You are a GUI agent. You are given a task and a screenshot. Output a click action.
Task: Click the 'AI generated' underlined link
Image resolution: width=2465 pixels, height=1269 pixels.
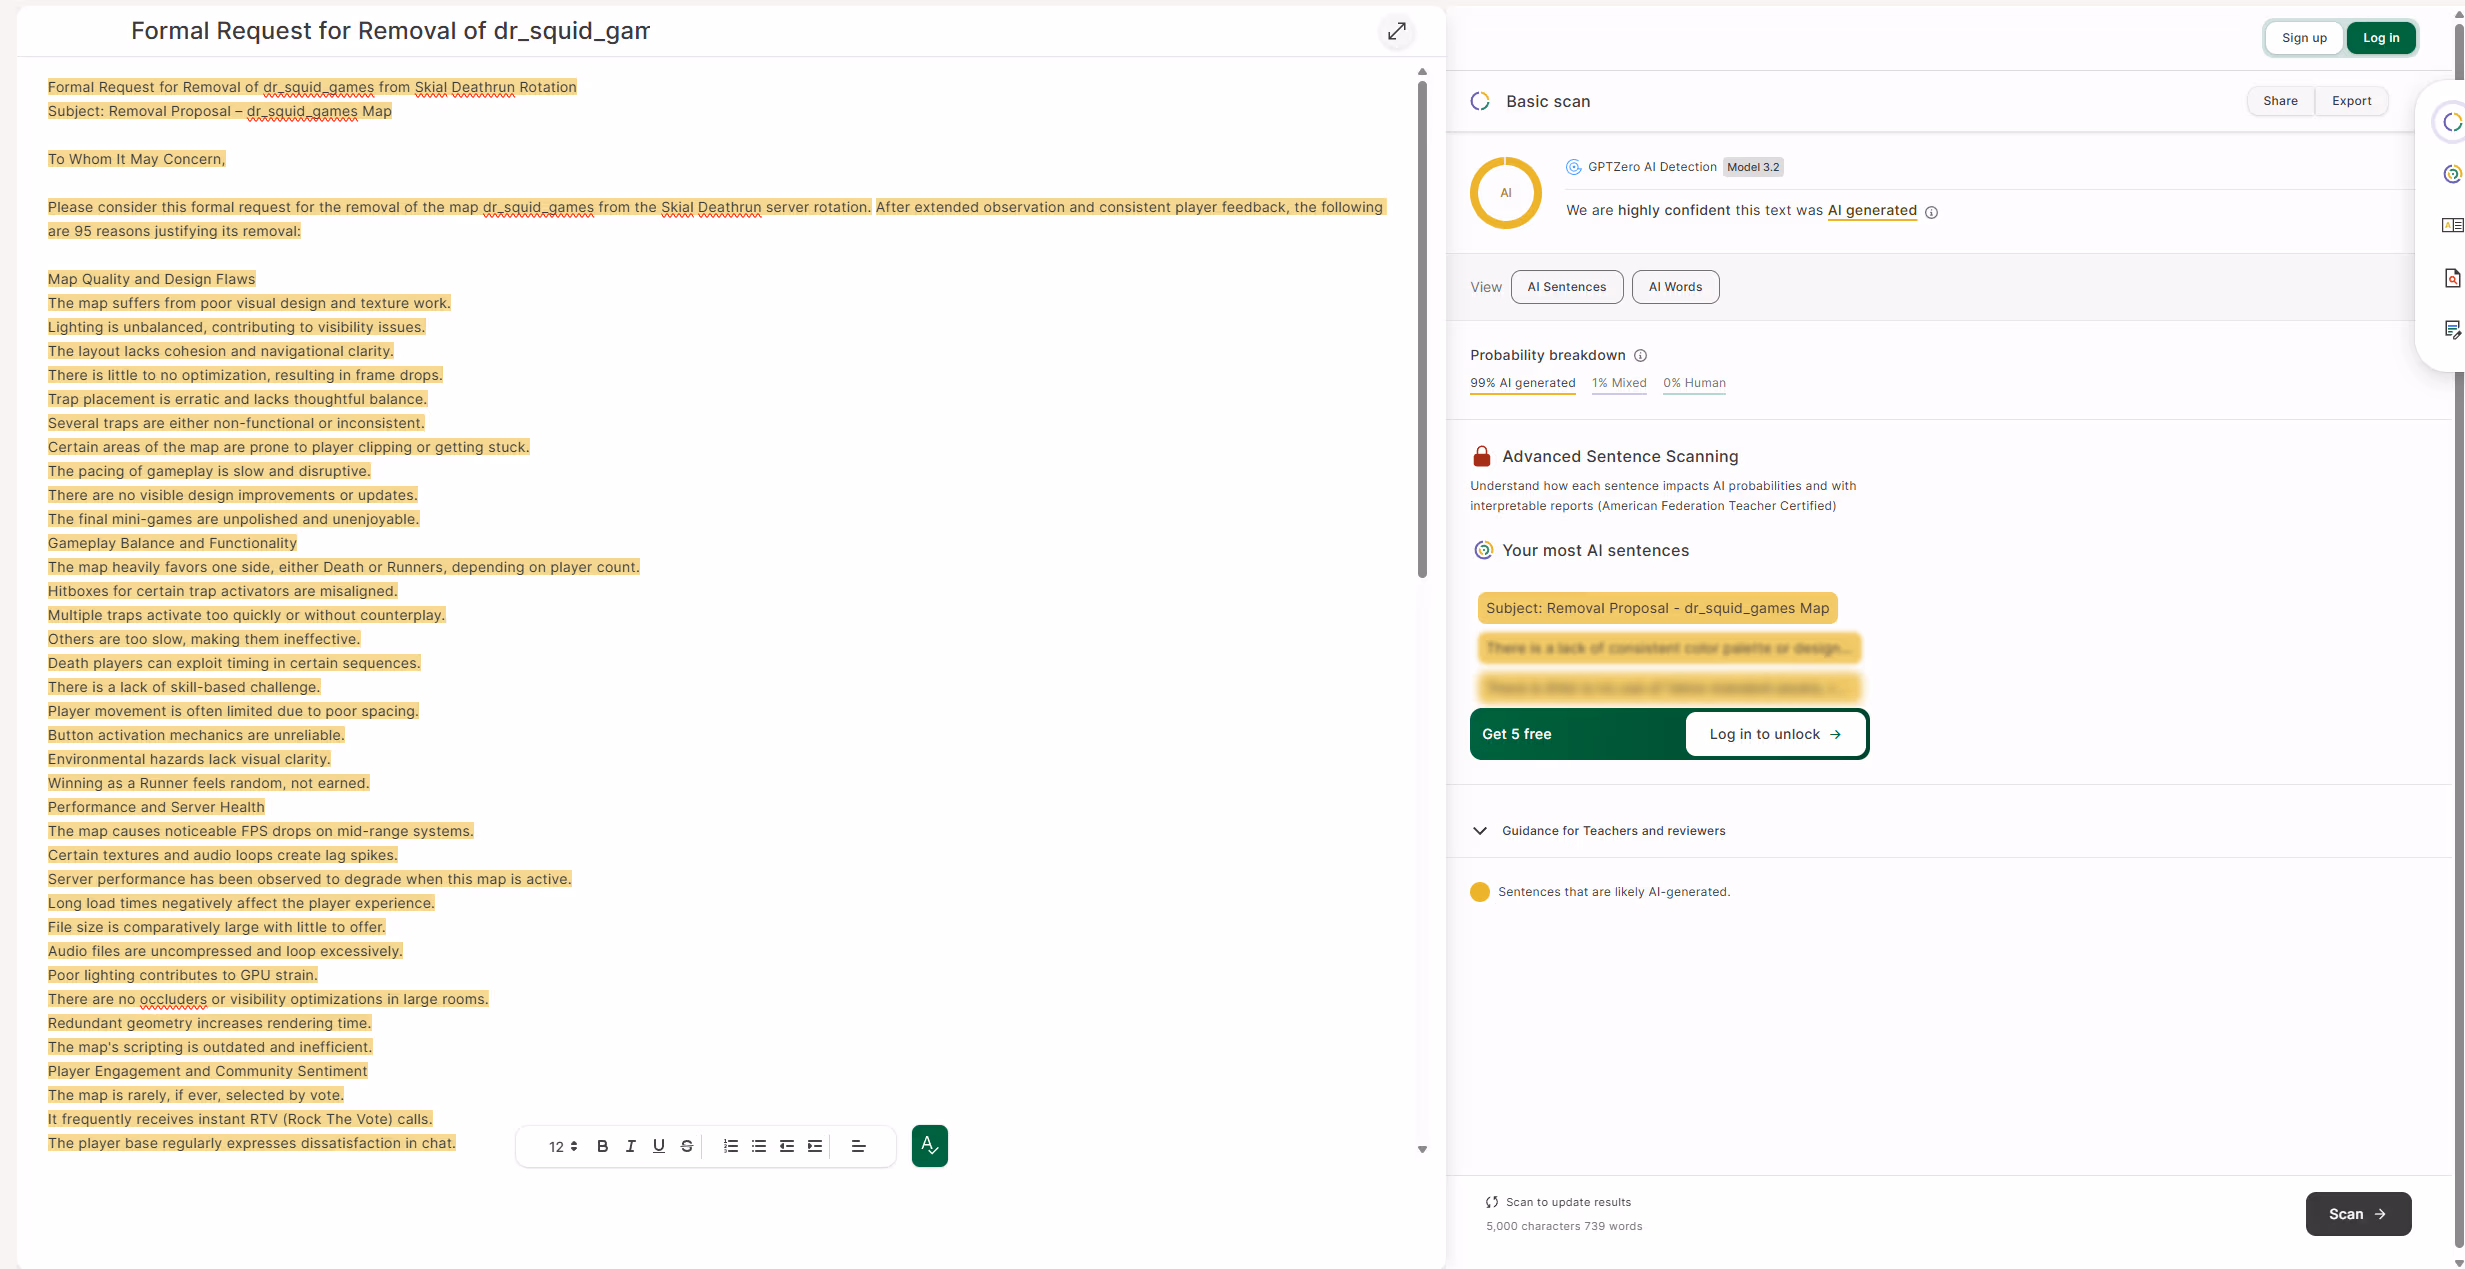click(1872, 210)
